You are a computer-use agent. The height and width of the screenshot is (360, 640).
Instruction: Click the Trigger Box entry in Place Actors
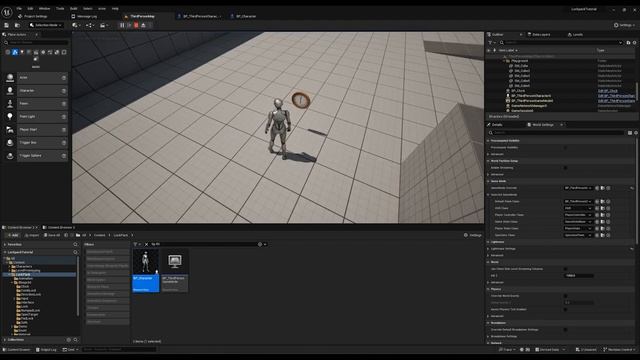pyautogui.click(x=36, y=143)
